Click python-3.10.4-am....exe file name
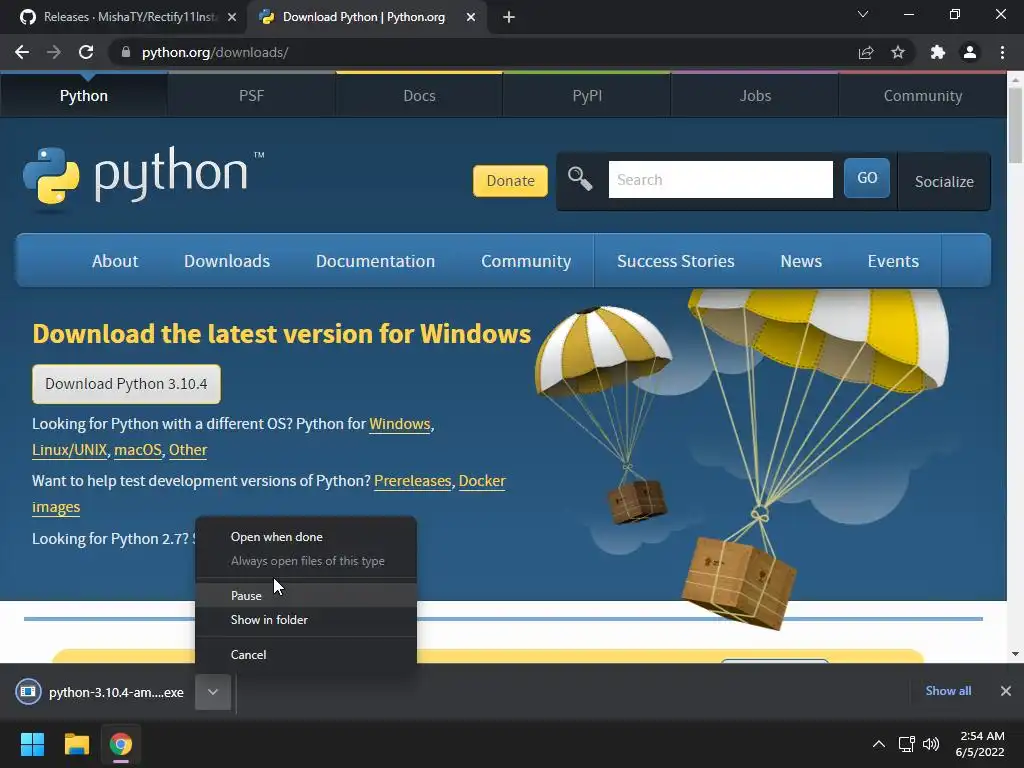The height and width of the screenshot is (768, 1024). coord(116,692)
